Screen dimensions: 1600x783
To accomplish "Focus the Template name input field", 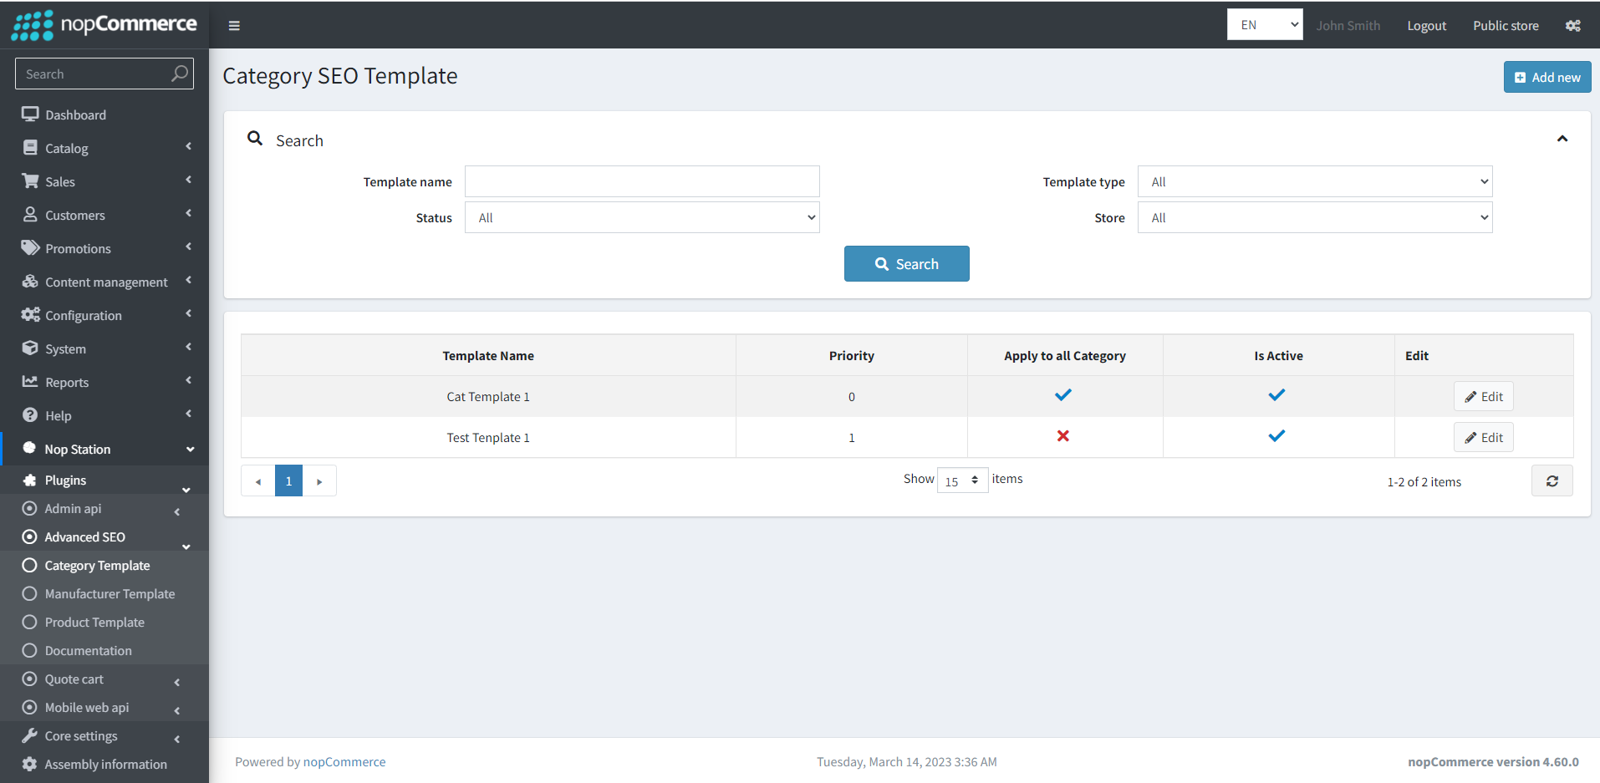I will point(642,181).
